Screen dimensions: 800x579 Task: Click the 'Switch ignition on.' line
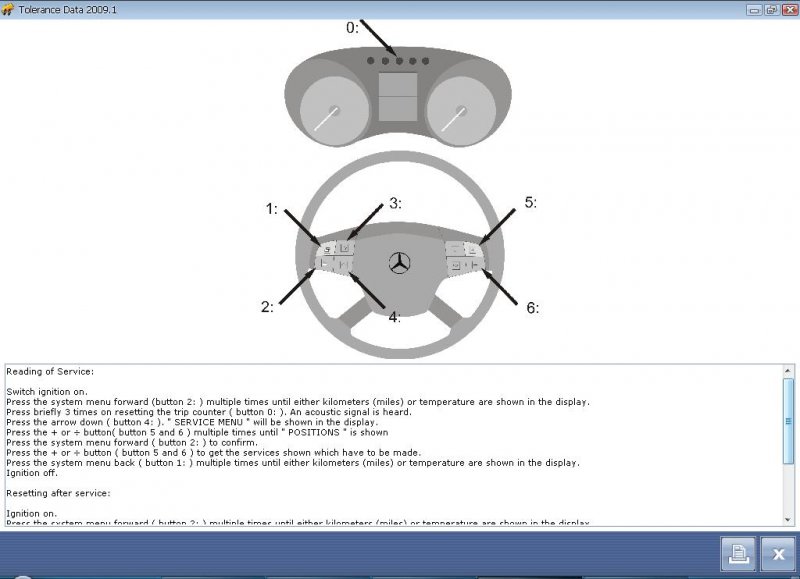[x=47, y=392]
